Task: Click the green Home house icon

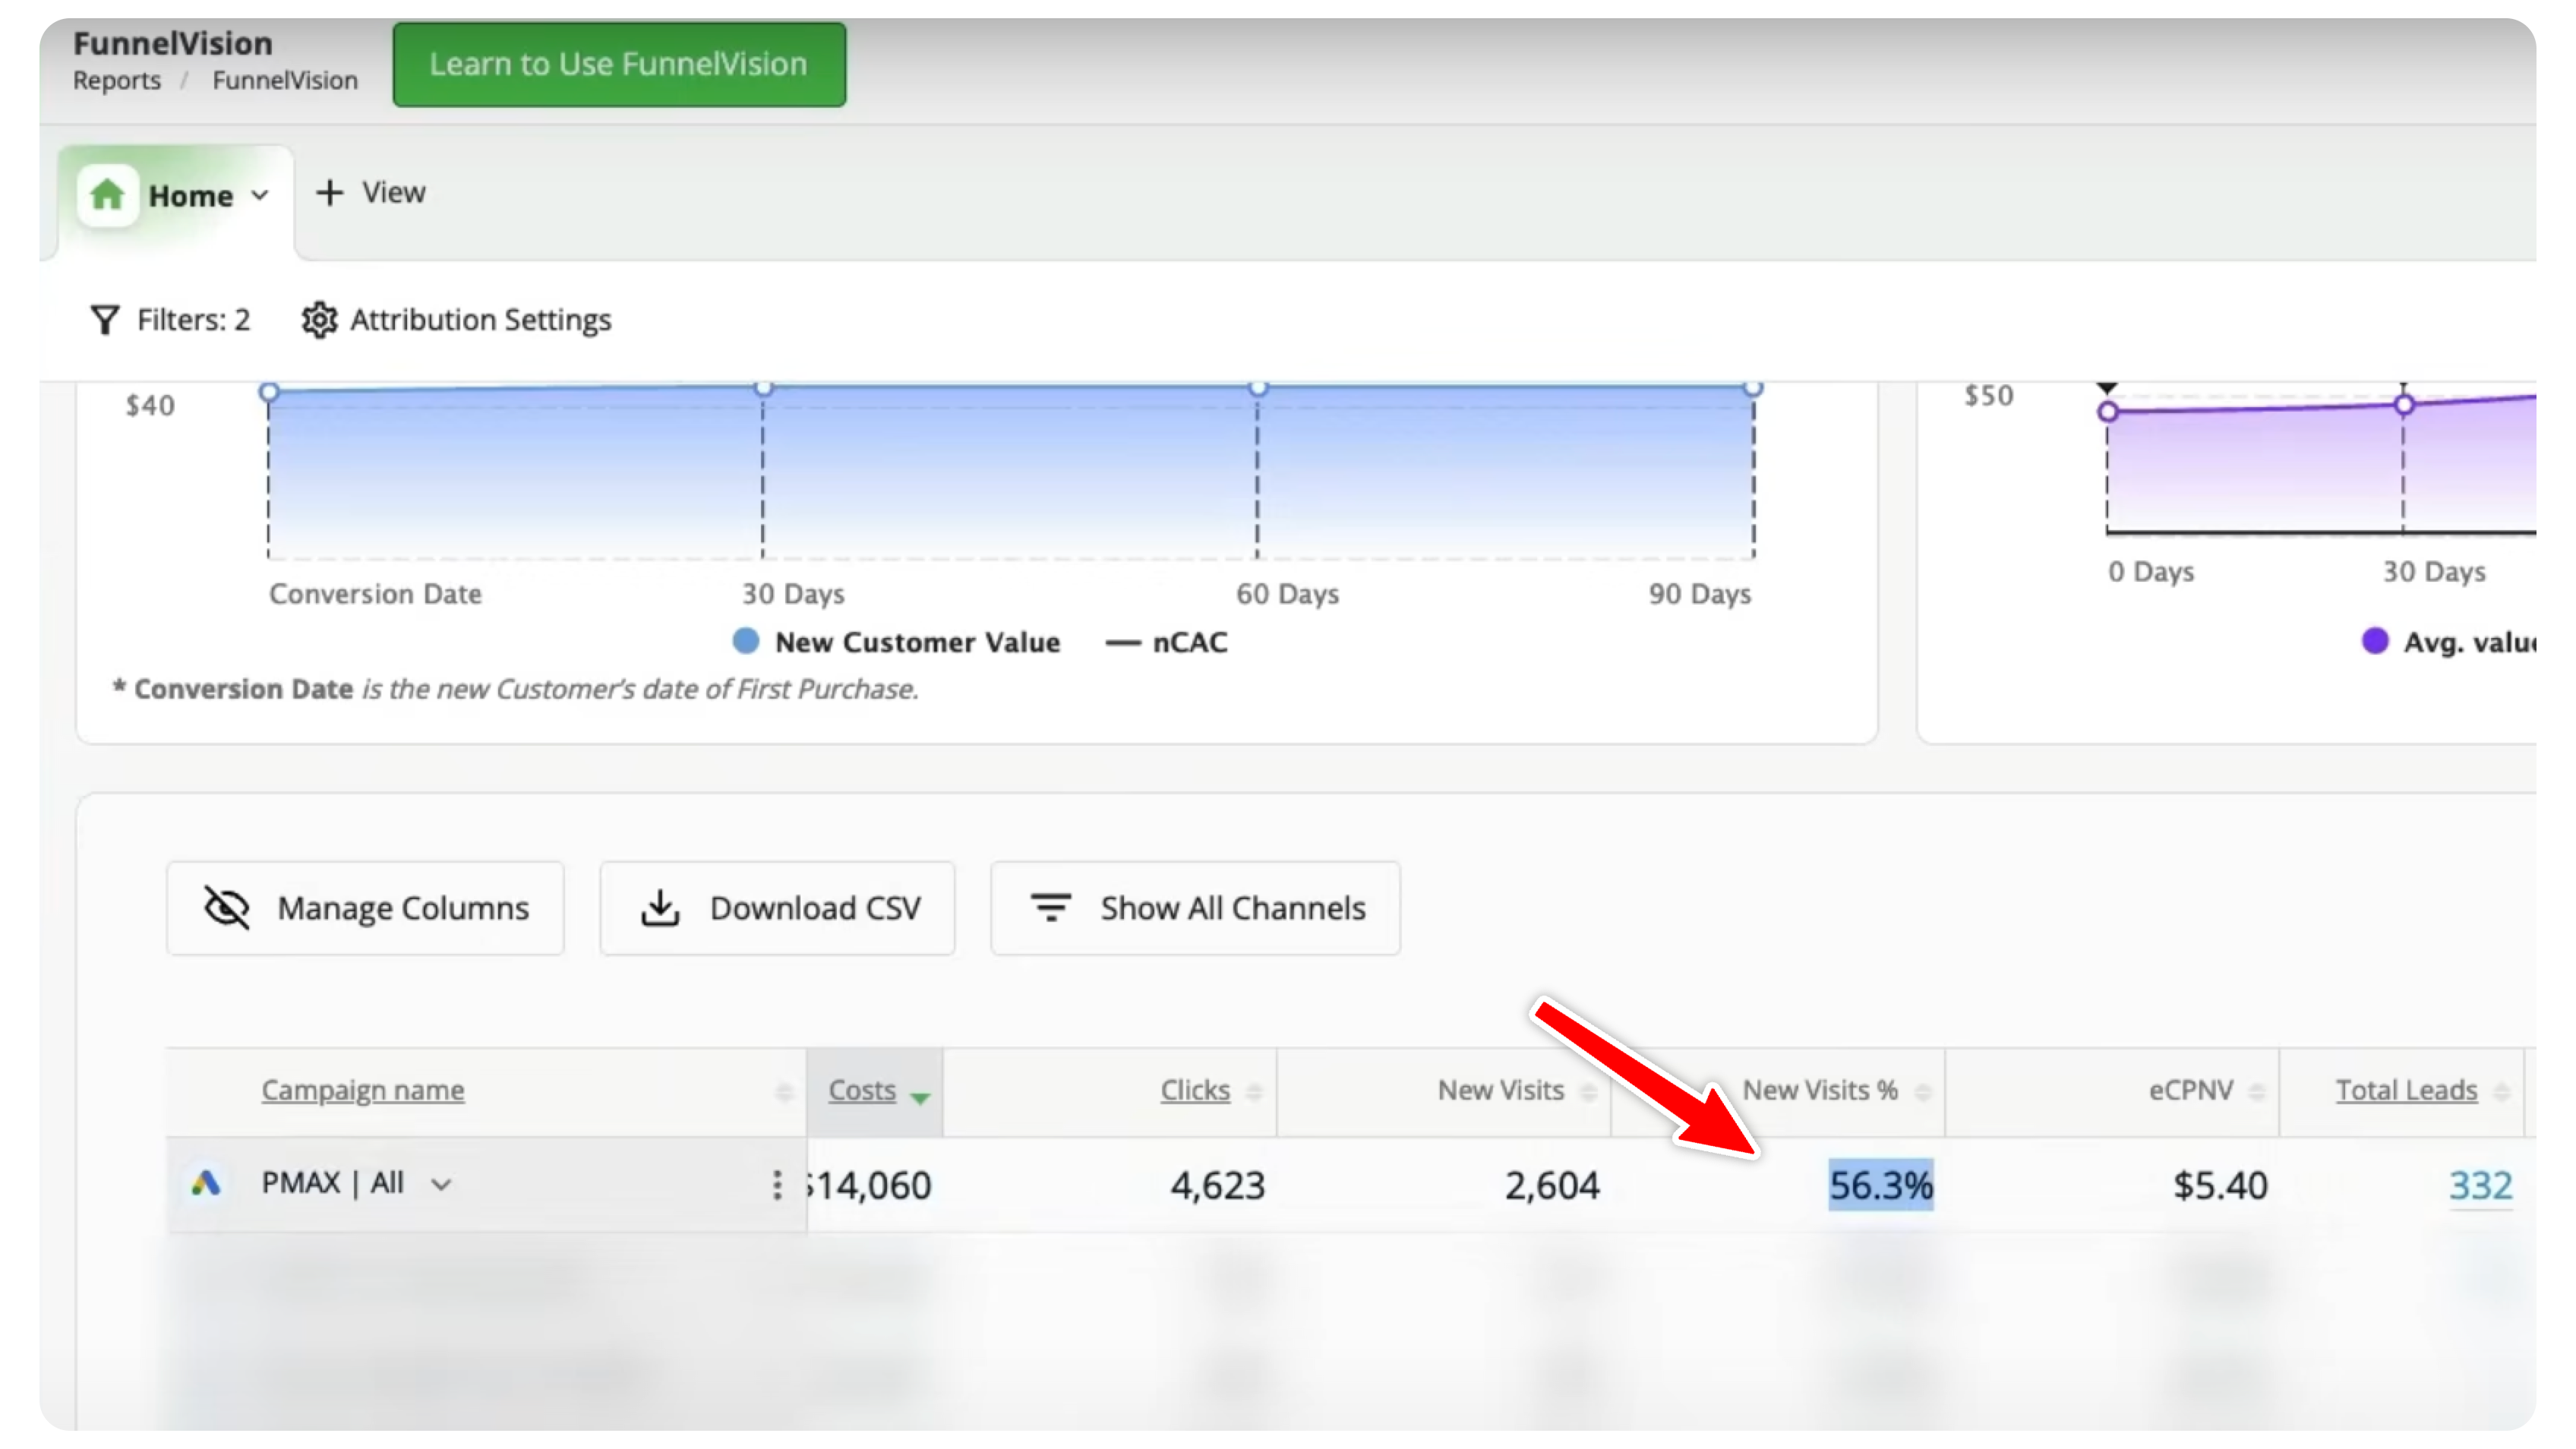Action: click(x=108, y=195)
